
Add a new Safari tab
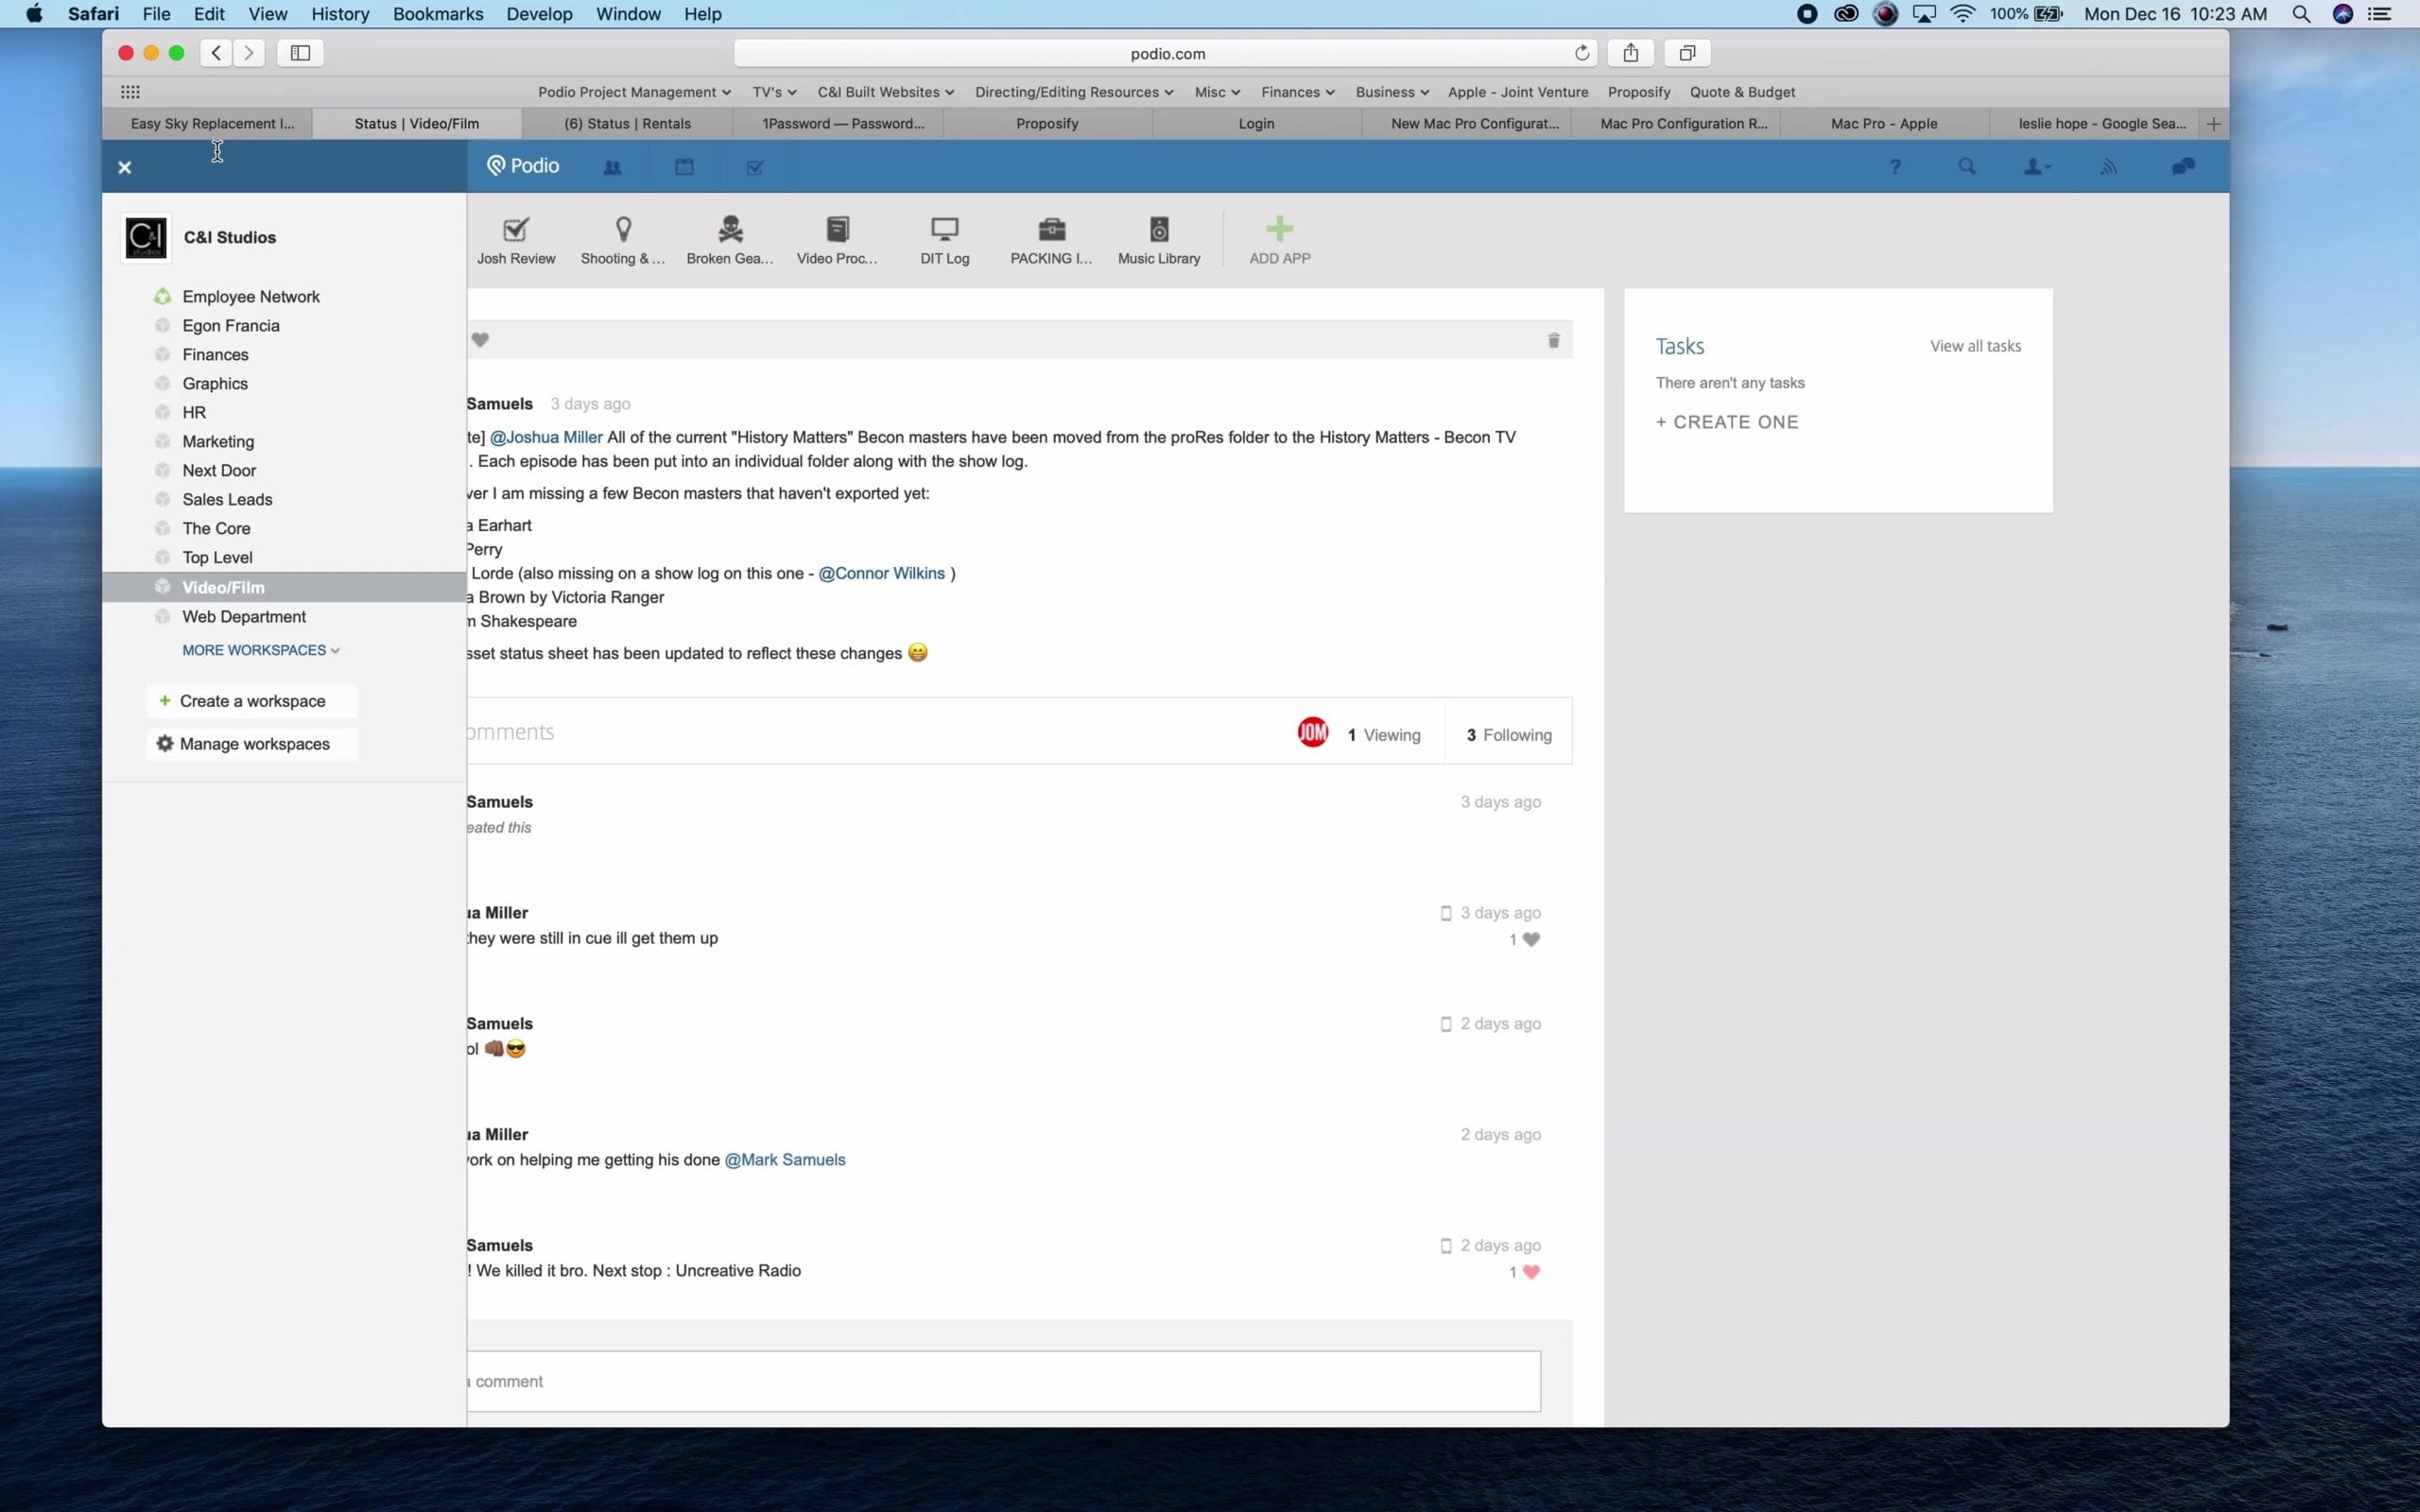click(2213, 124)
